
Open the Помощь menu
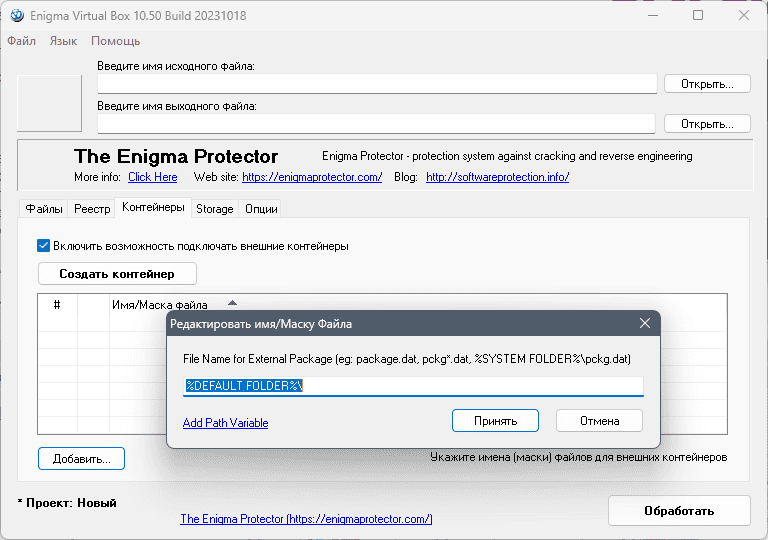coord(116,41)
